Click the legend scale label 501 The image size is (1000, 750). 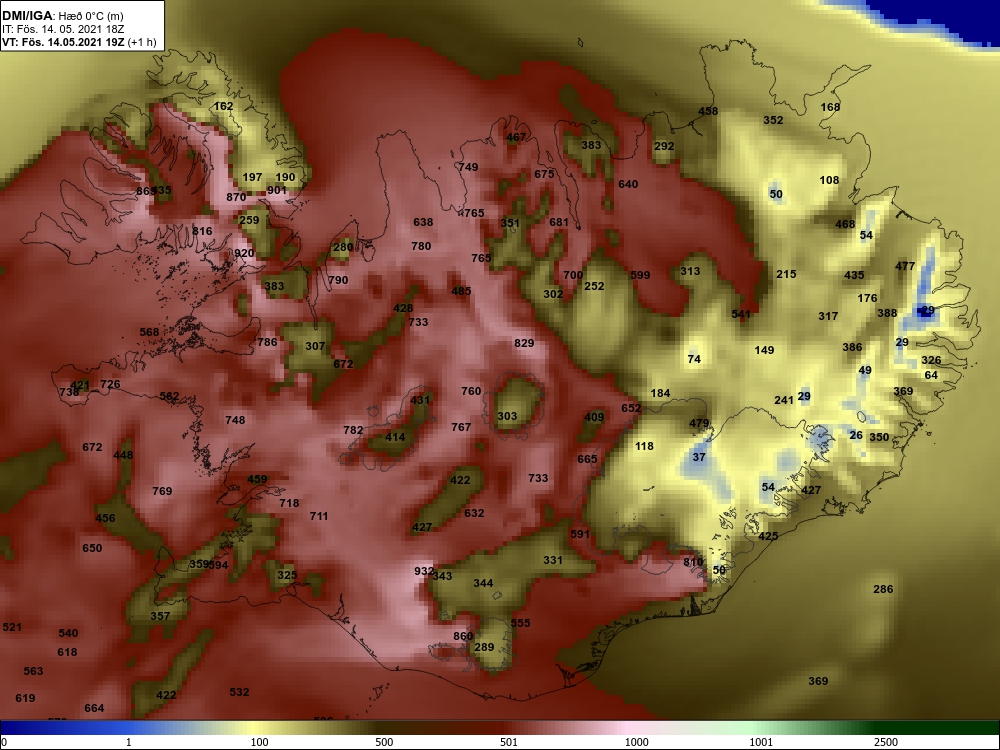pyautogui.click(x=509, y=742)
